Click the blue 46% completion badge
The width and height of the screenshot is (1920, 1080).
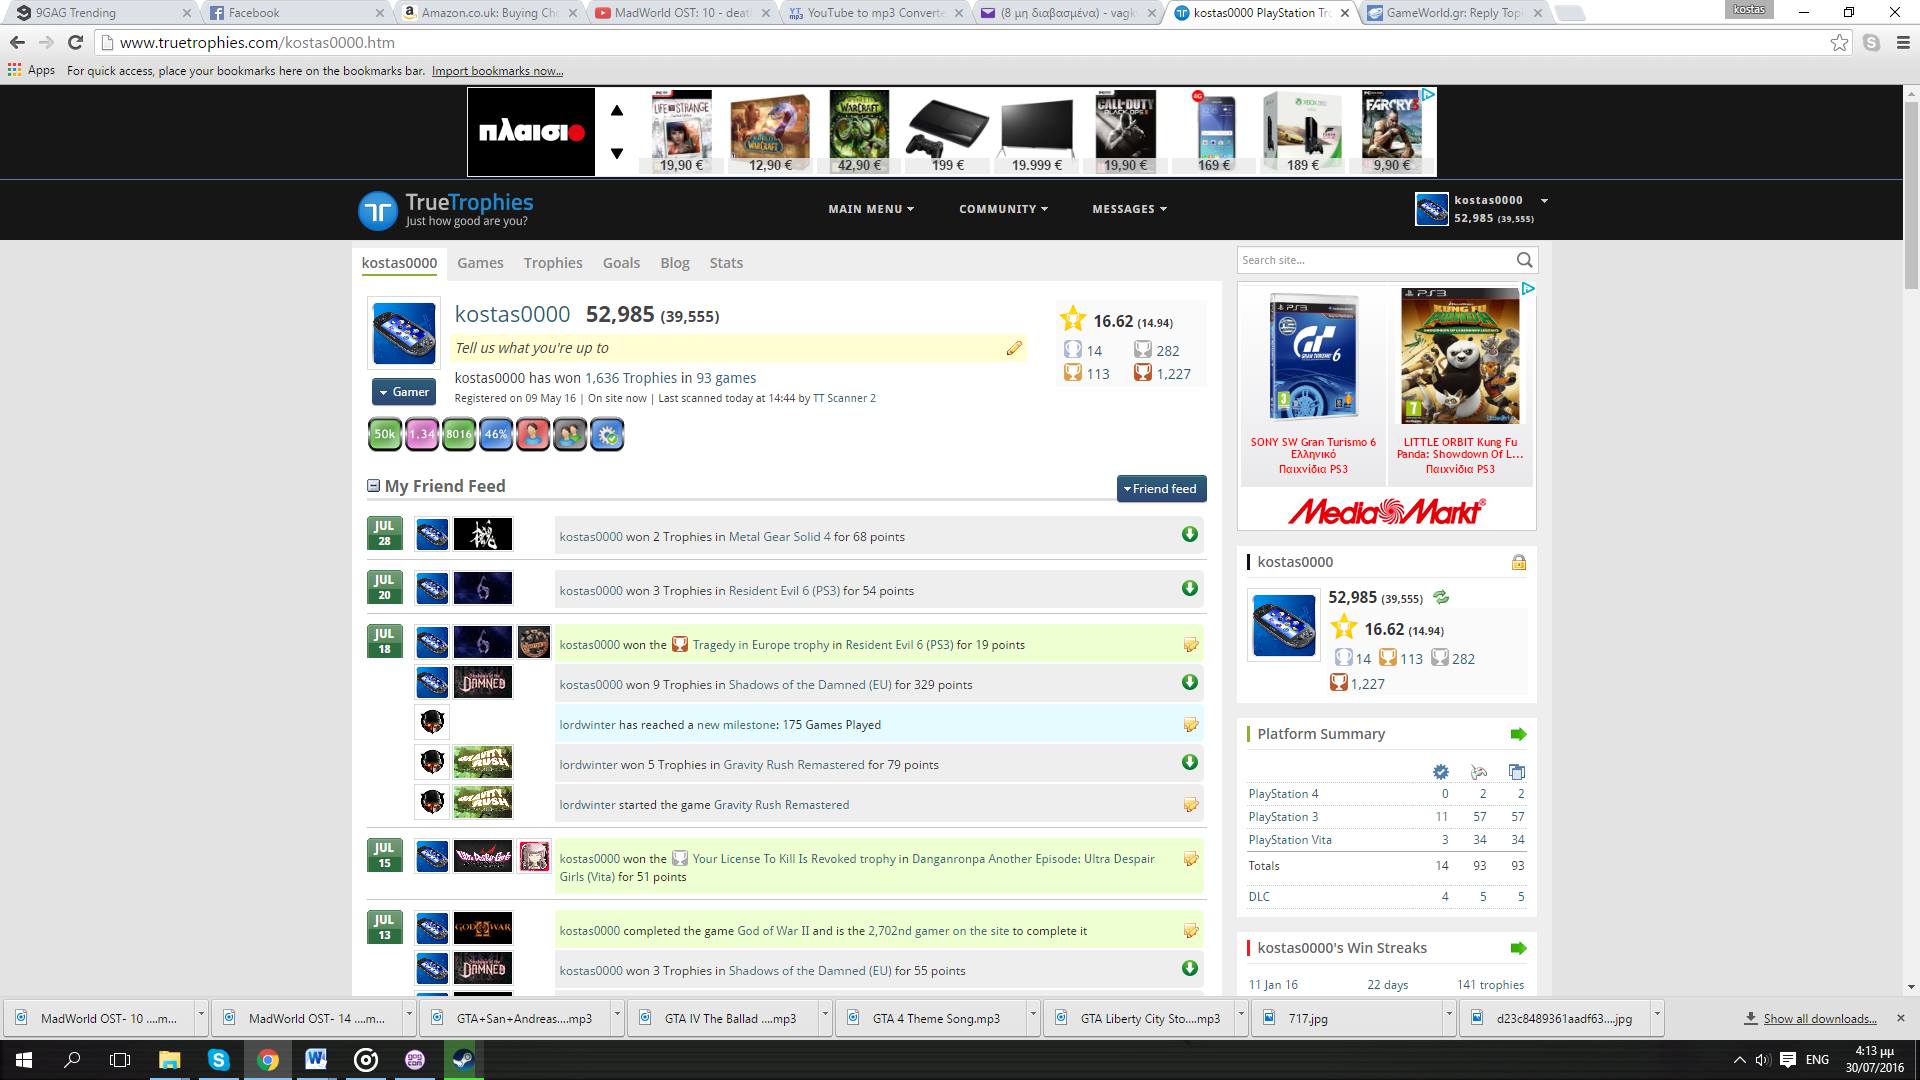tap(496, 434)
